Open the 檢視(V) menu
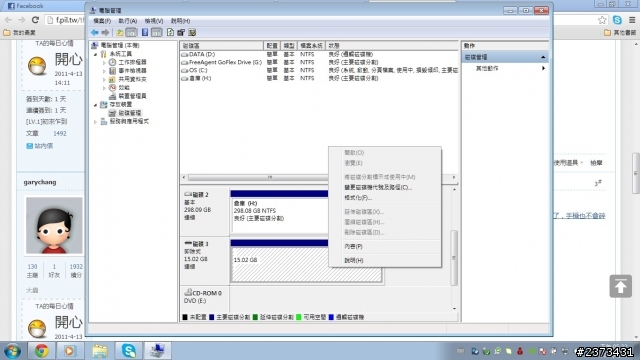 point(154,21)
